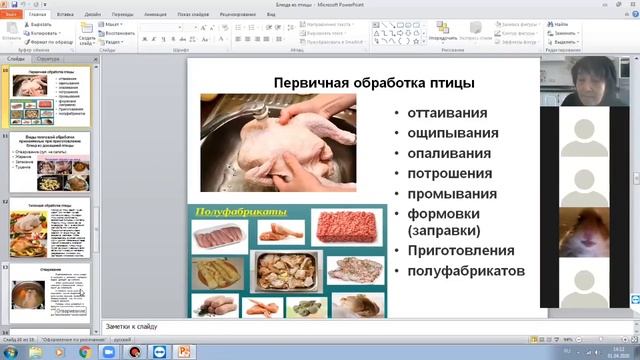Open Заливка фигуры fill dropdown
The width and height of the screenshot is (640, 360).
tap(517, 24)
